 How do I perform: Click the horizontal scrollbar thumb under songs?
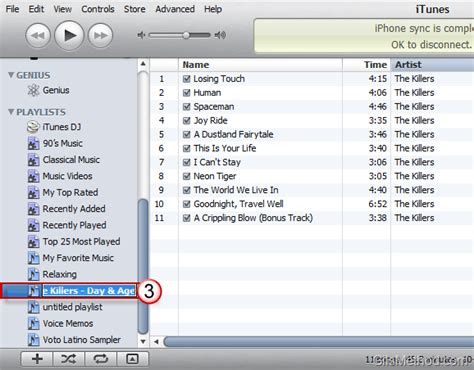(x=319, y=341)
